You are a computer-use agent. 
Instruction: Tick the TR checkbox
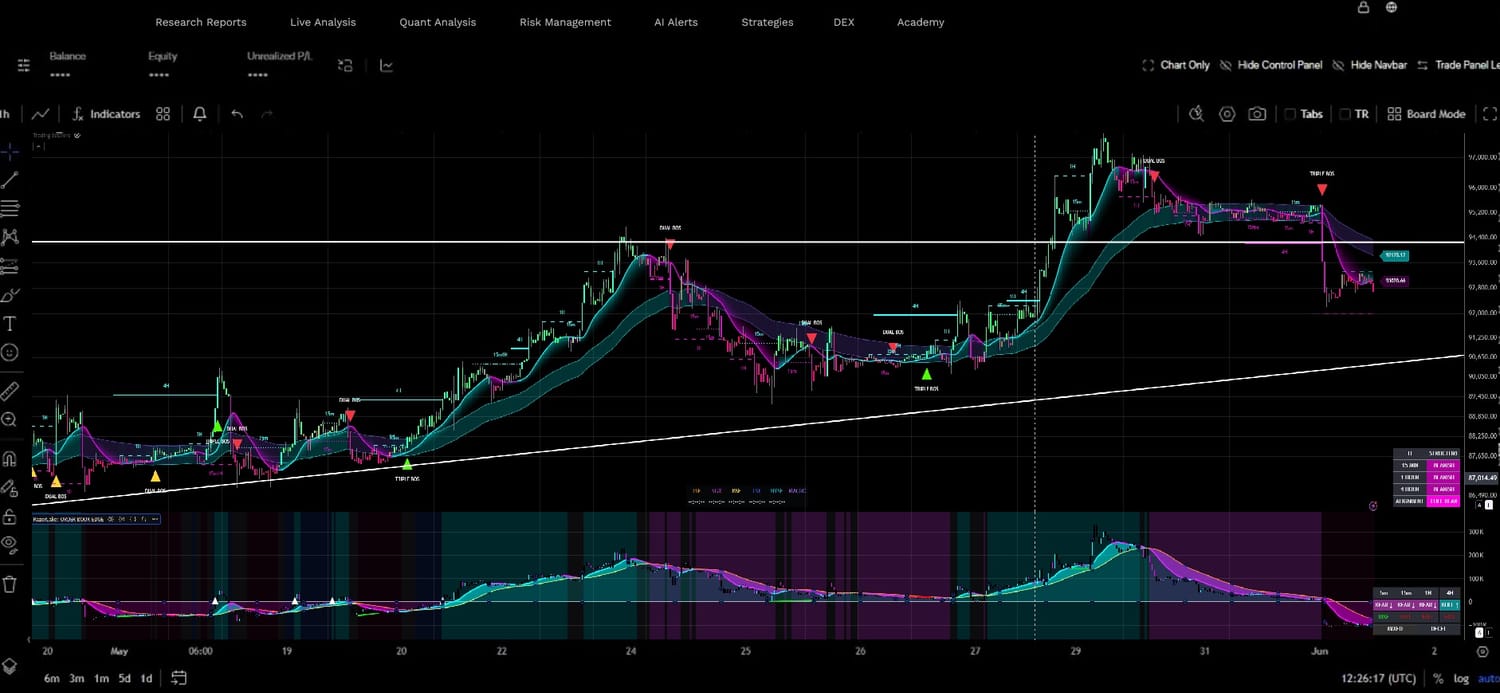click(1345, 114)
